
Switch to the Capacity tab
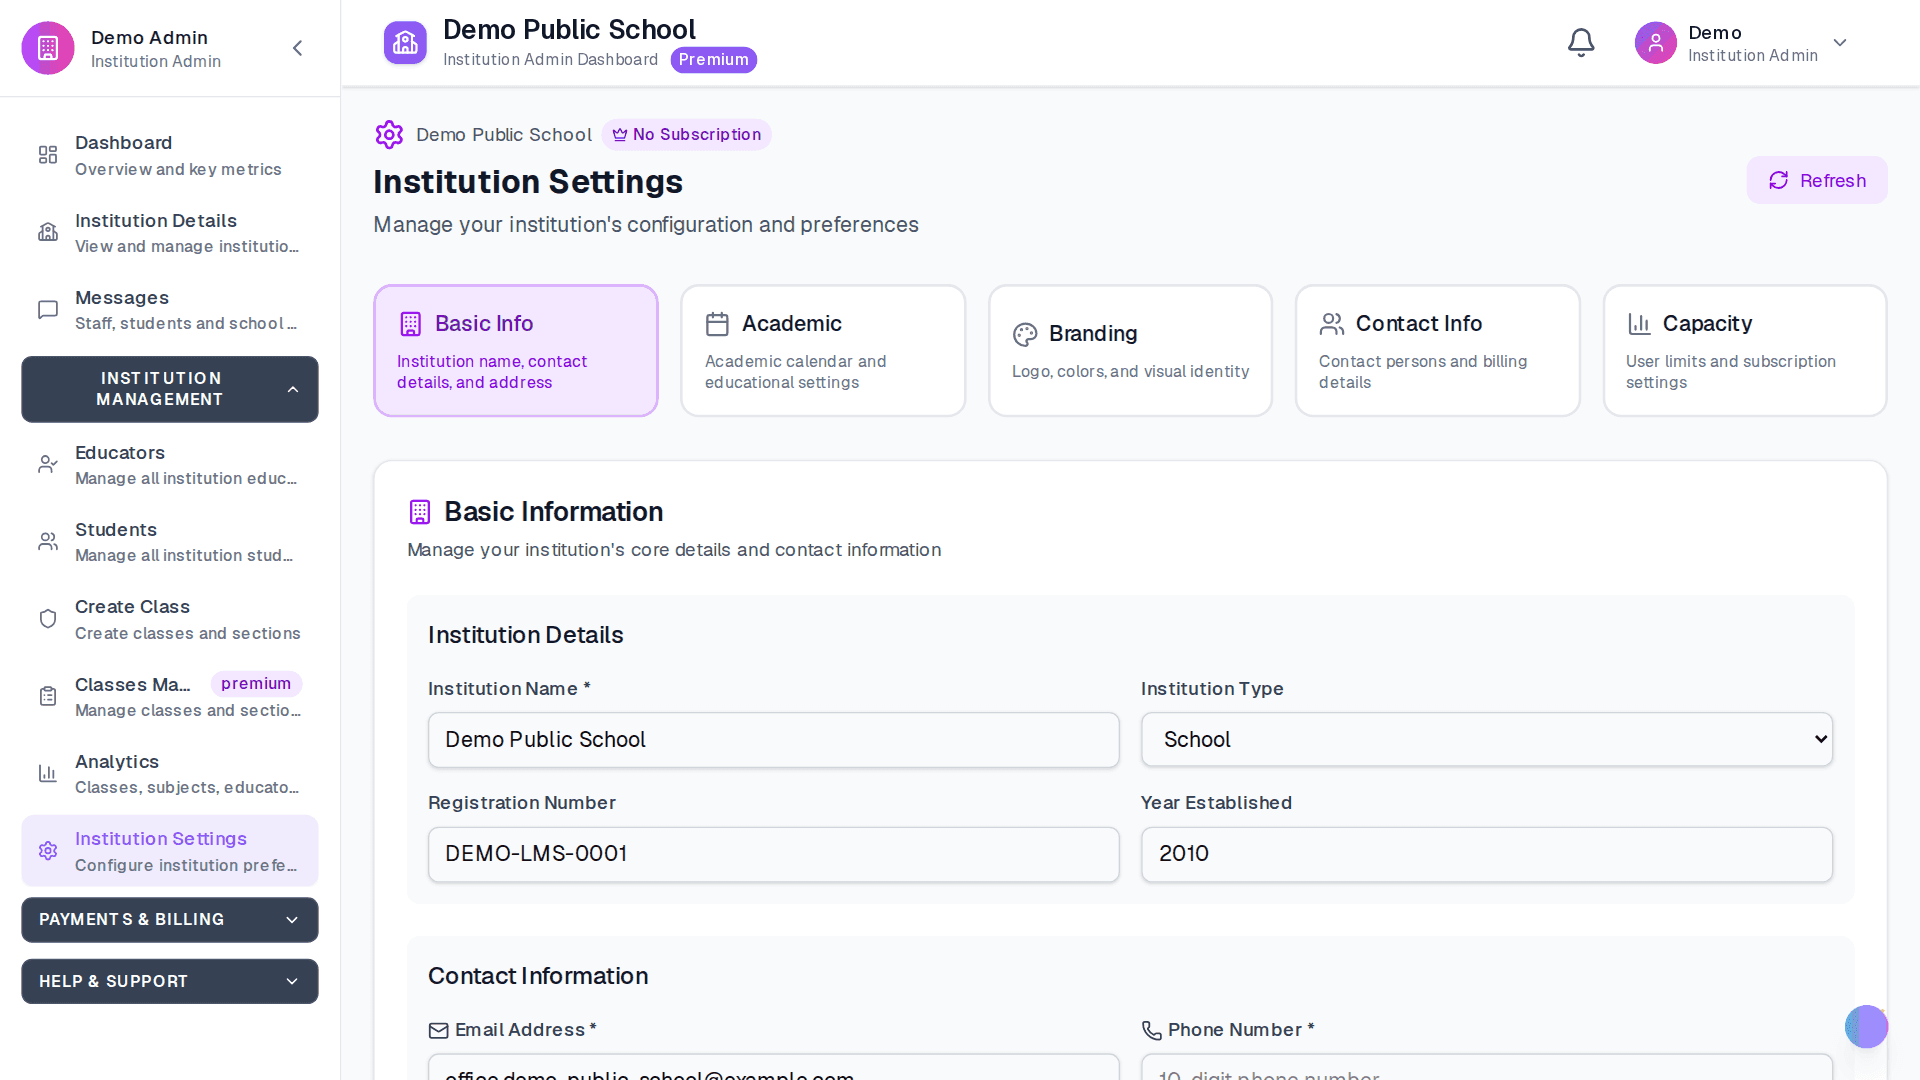(1745, 351)
